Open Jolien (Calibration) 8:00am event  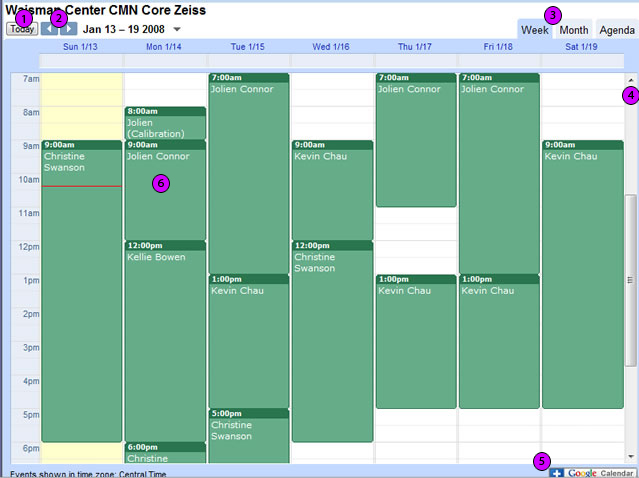click(x=165, y=123)
